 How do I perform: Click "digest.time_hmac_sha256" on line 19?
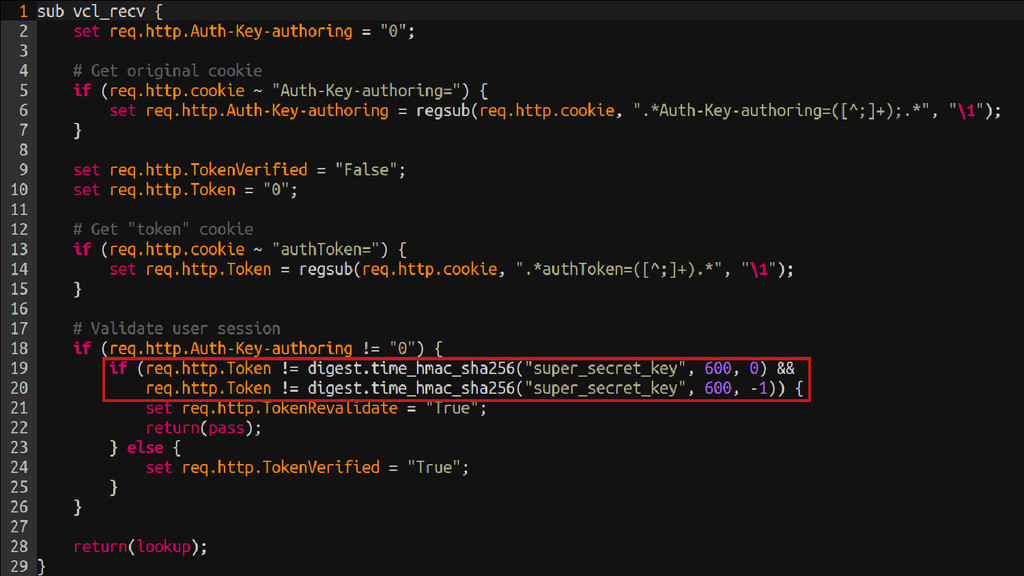click(x=411, y=368)
